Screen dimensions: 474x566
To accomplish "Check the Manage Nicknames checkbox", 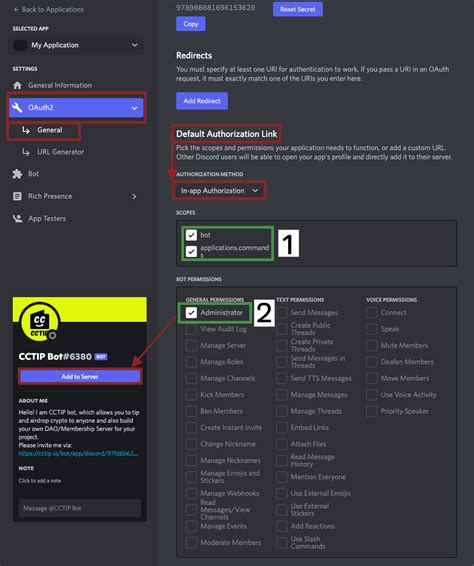I will tap(191, 461).
